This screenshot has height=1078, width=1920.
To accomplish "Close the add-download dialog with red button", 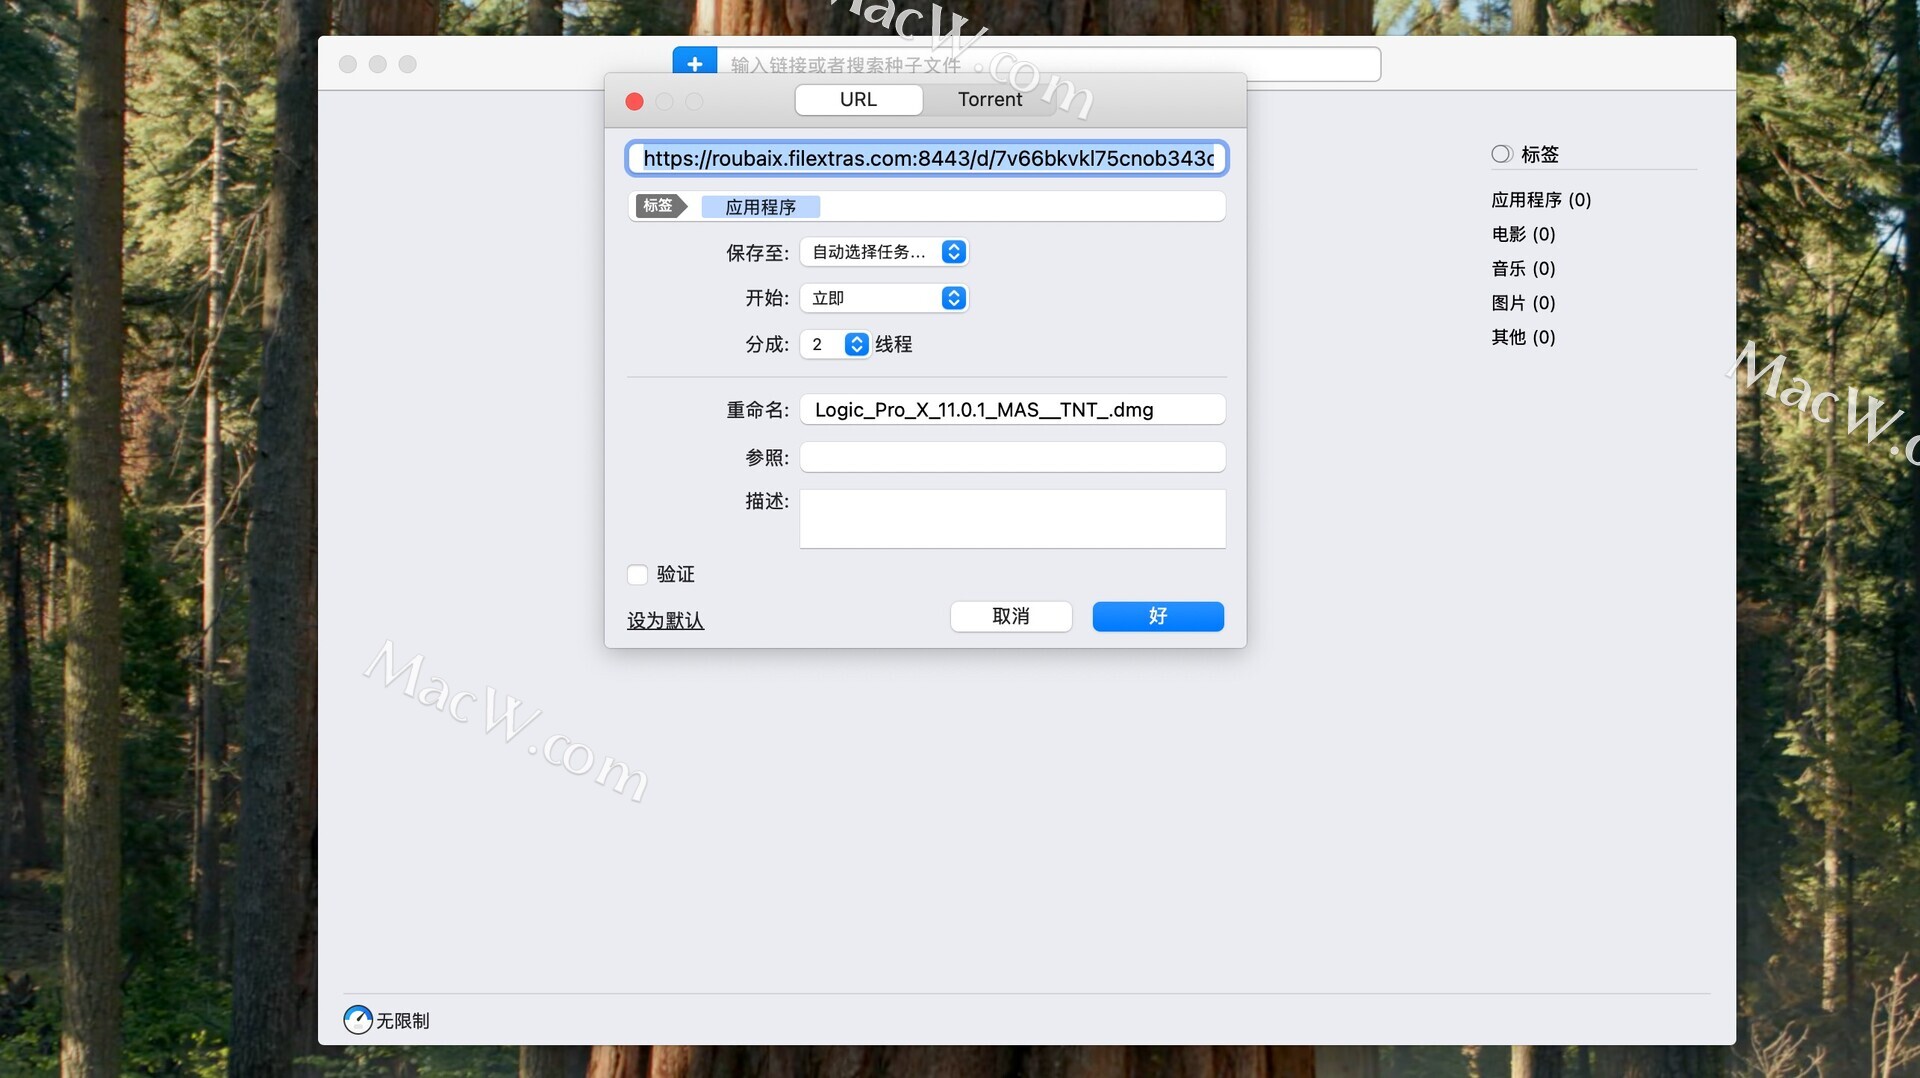I will click(x=634, y=101).
